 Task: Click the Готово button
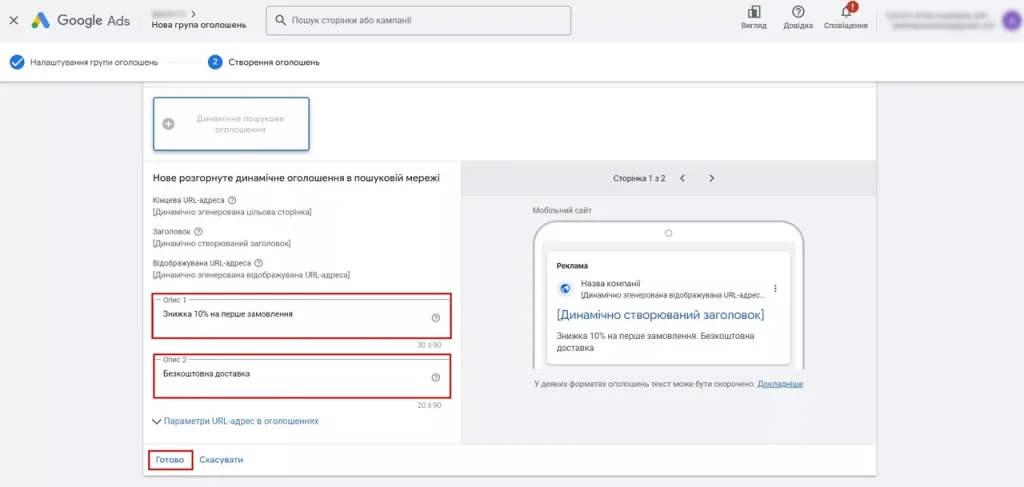point(170,460)
